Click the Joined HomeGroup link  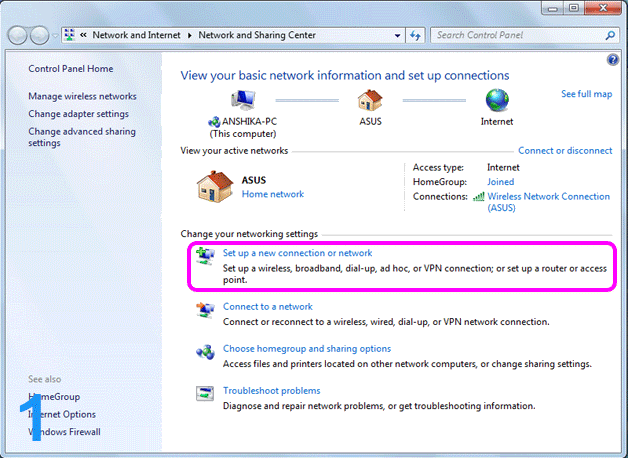(501, 182)
